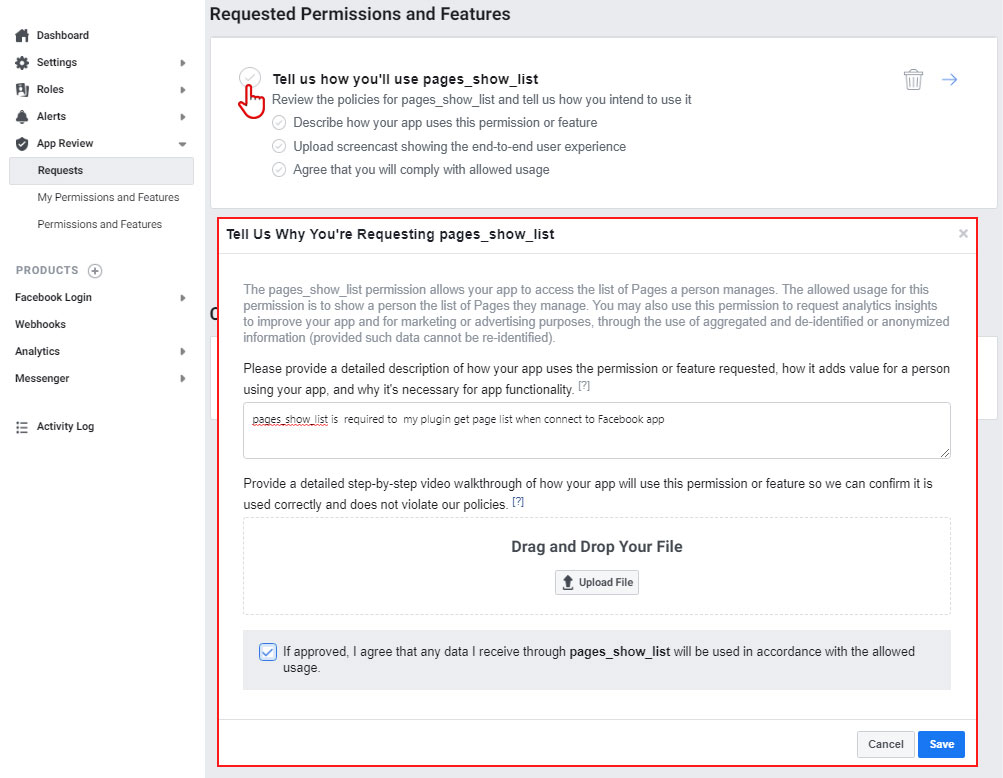Click the check circle beside 'Upload screencast'

(x=279, y=147)
